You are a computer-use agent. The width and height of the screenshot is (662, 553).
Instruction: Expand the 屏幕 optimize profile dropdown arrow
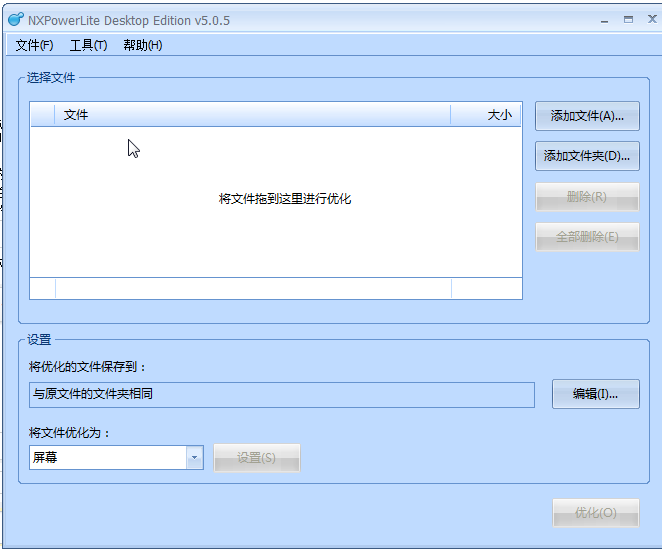click(195, 457)
